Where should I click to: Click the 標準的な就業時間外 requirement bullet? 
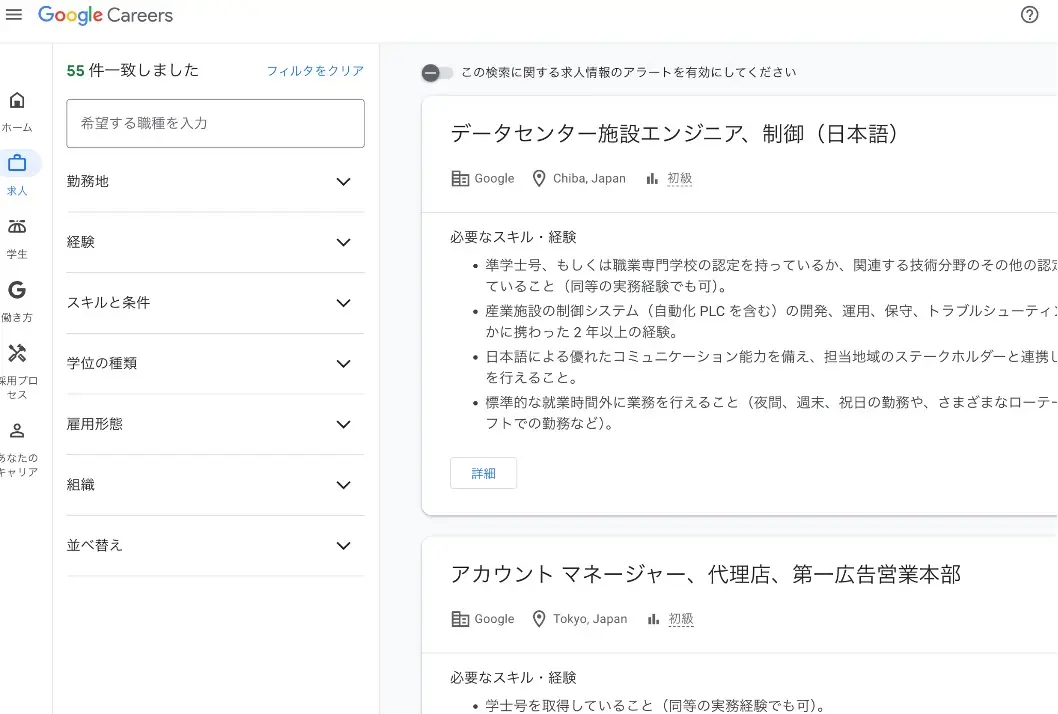coord(771,412)
